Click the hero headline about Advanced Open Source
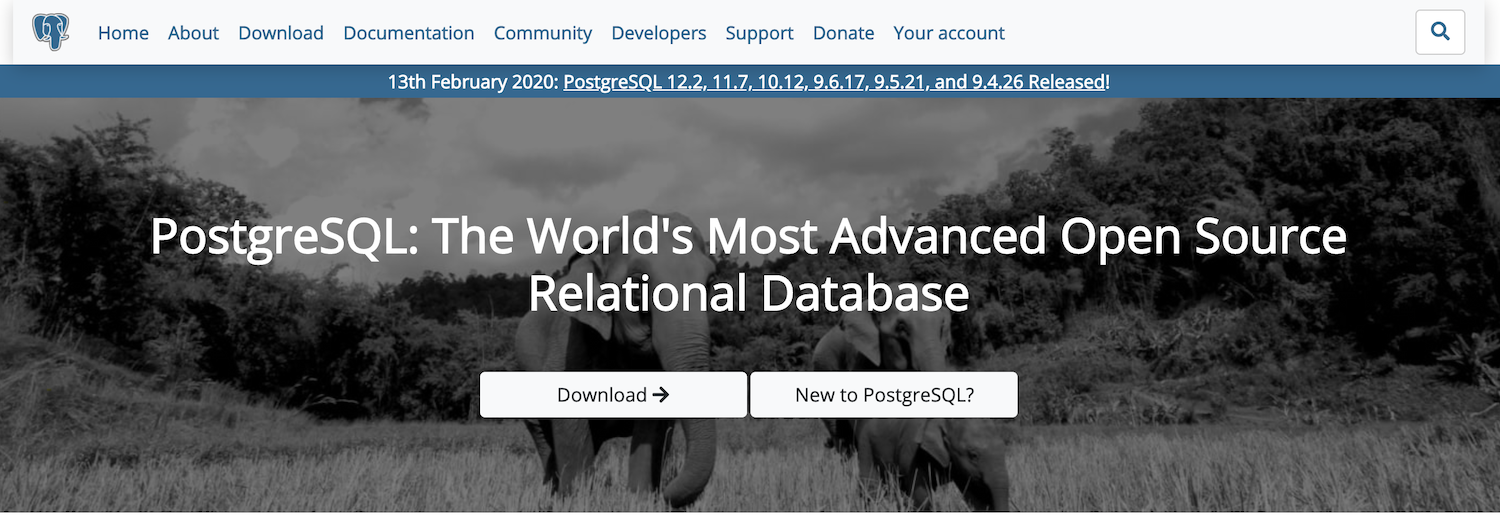 749,265
